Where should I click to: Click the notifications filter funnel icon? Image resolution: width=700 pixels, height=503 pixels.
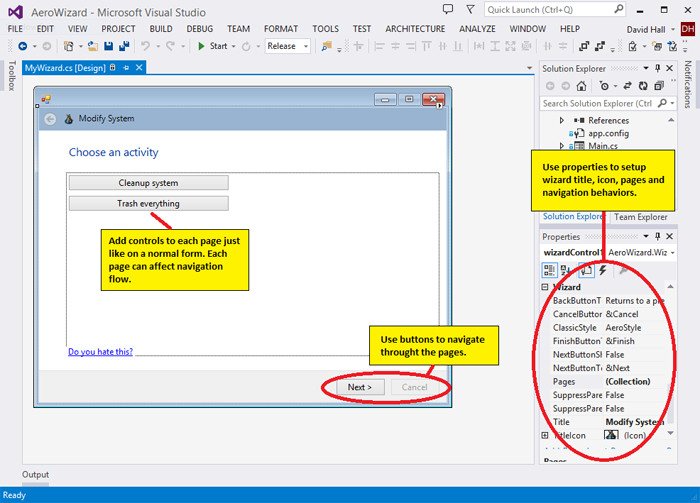click(470, 9)
